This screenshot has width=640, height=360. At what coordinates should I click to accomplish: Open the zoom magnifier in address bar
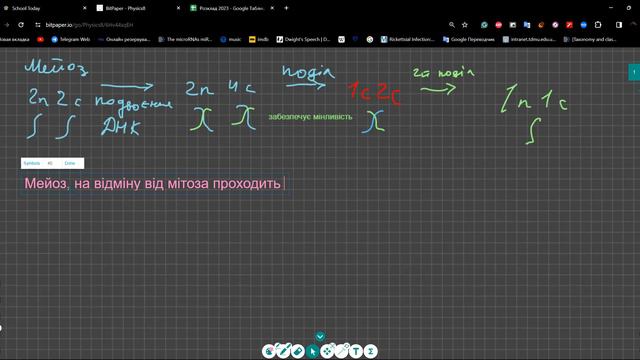tap(452, 25)
